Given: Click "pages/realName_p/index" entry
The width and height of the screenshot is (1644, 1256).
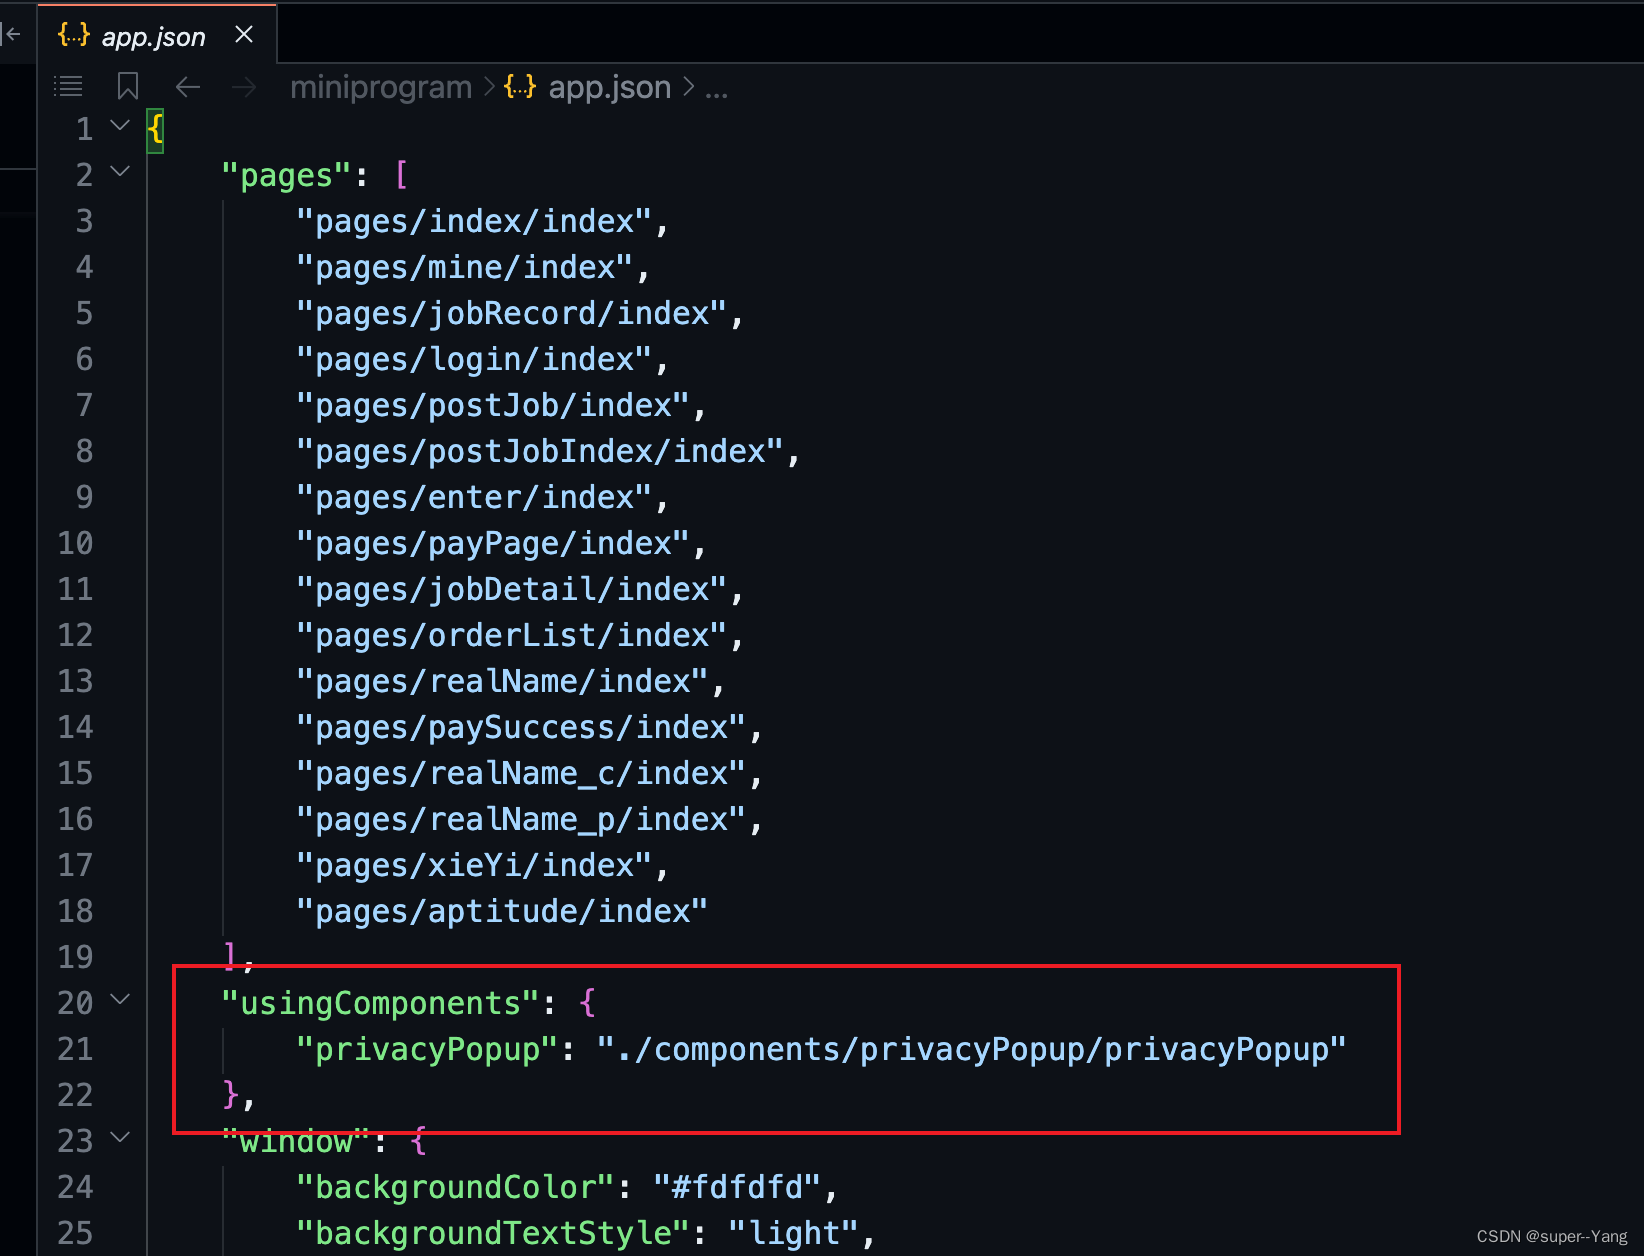Looking at the screenshot, I should click(521, 820).
